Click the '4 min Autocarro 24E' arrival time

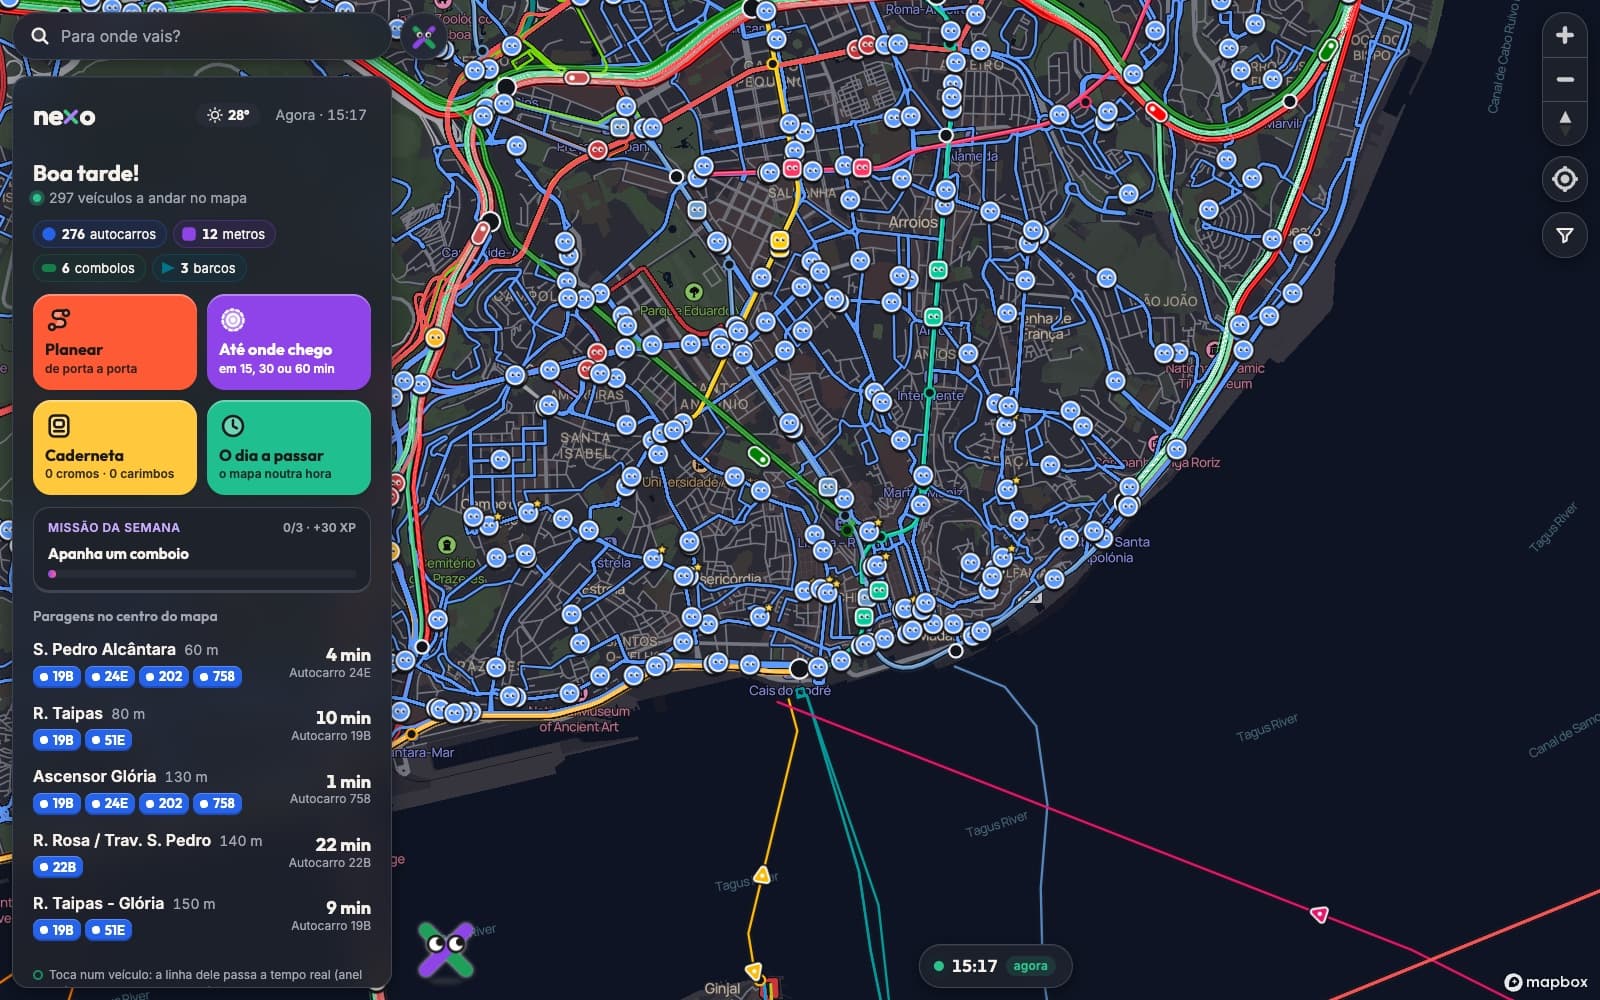[x=330, y=663]
